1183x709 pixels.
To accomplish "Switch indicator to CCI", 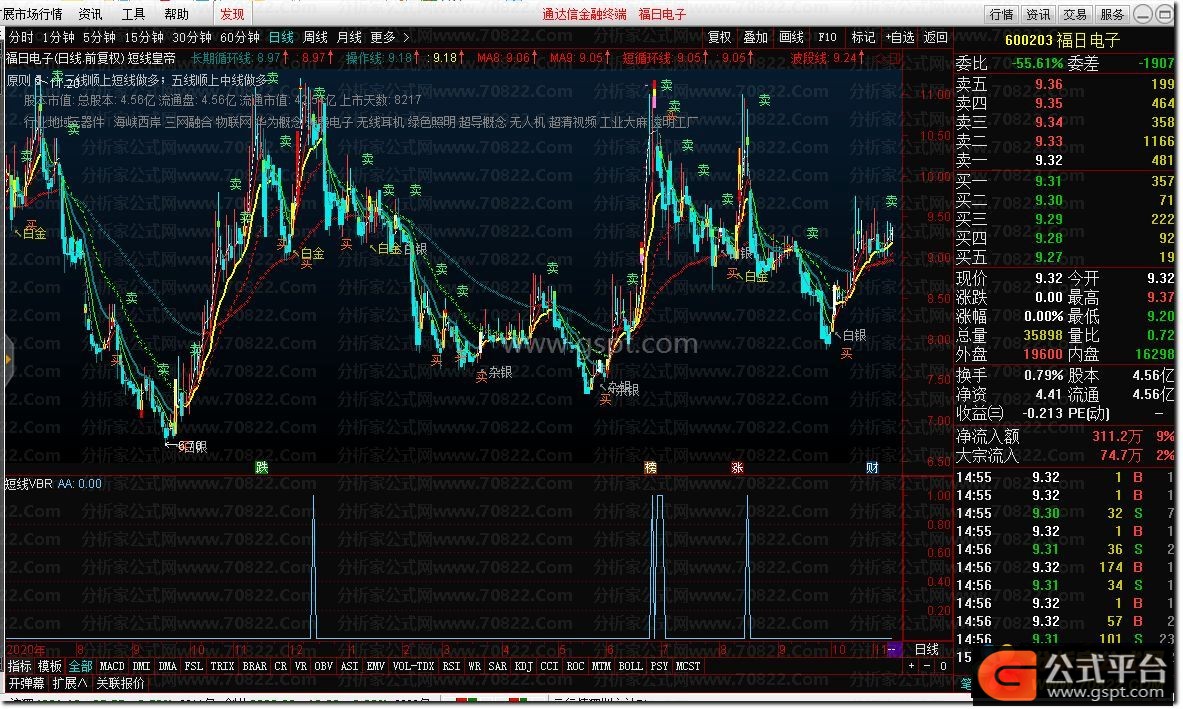I will [x=549, y=666].
